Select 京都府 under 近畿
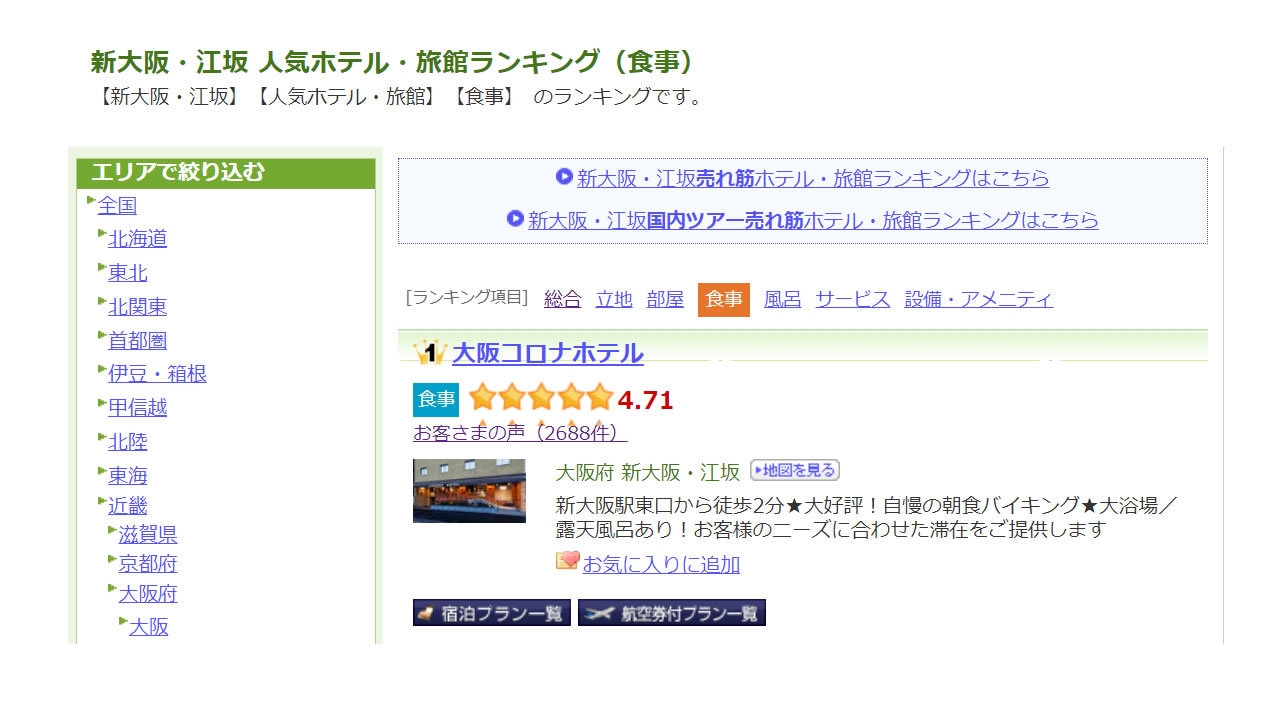The height and width of the screenshot is (720, 1280). pos(148,564)
